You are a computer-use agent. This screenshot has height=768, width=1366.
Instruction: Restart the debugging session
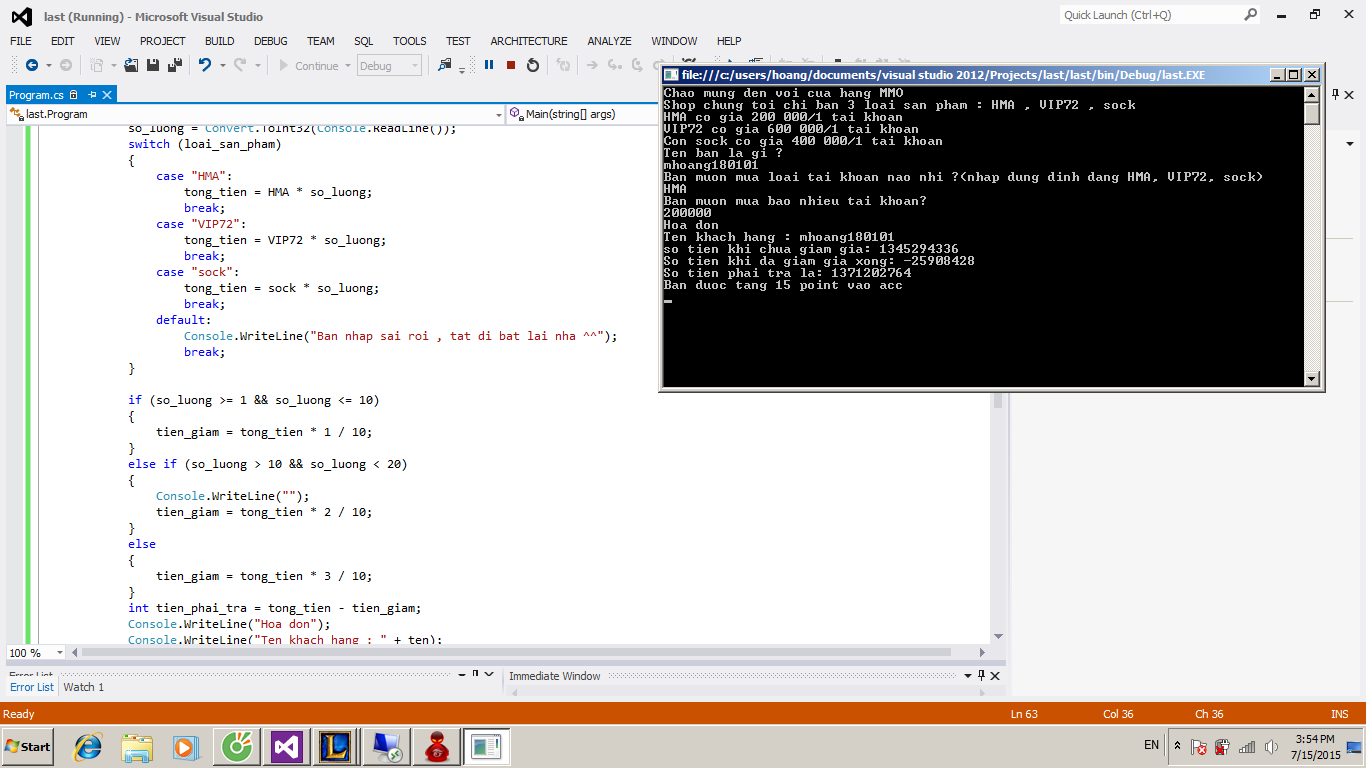[x=533, y=65]
